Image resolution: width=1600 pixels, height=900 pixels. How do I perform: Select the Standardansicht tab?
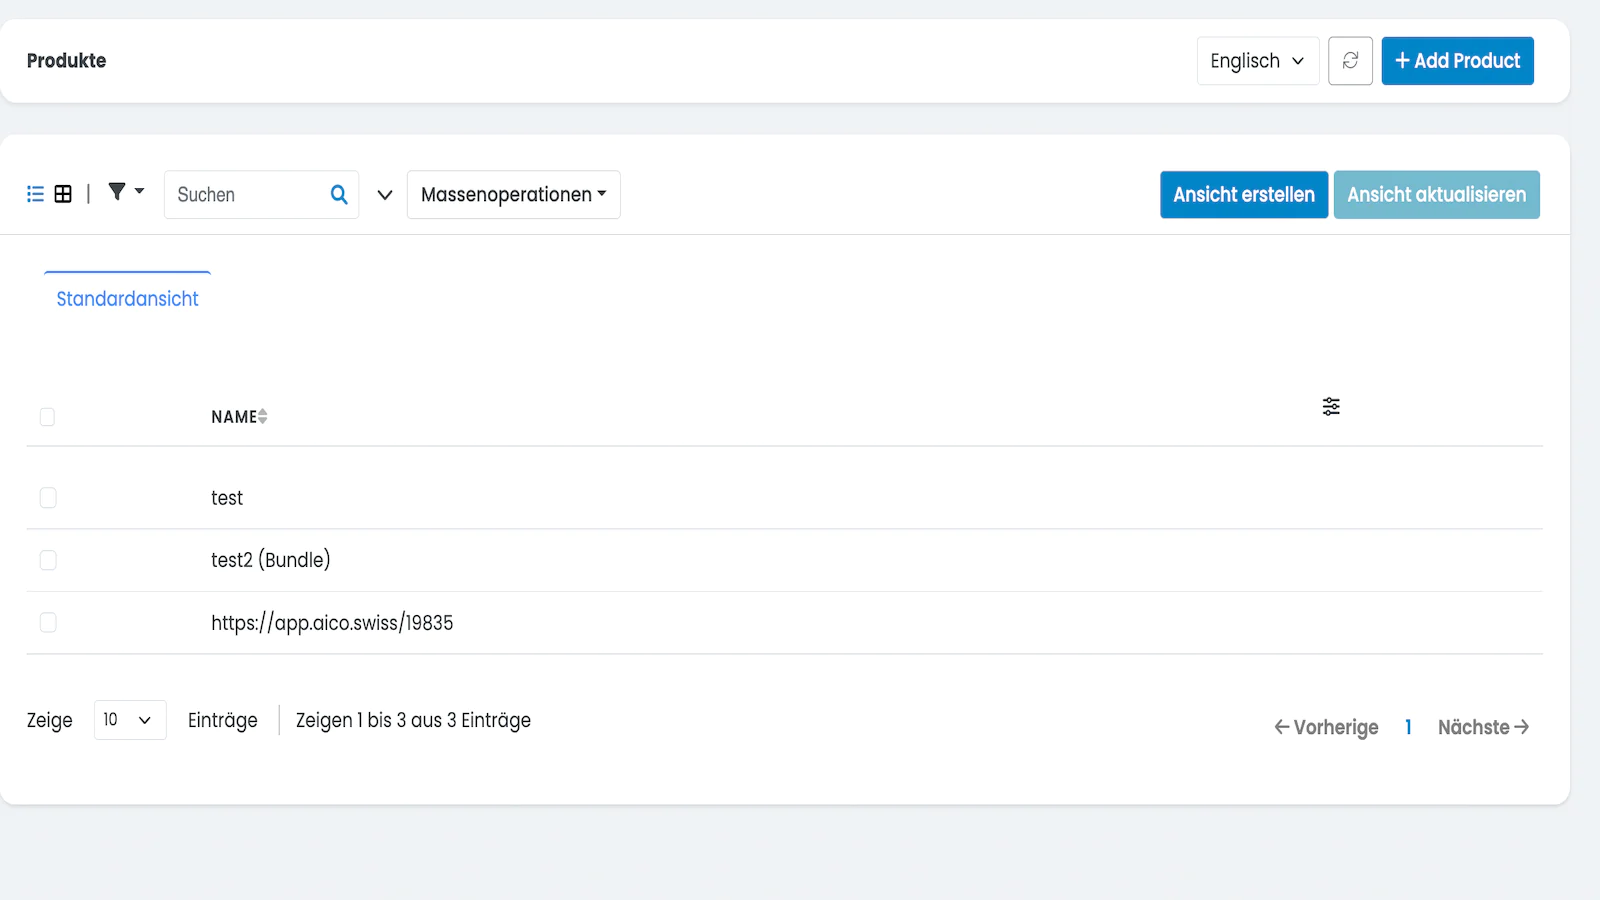click(127, 299)
